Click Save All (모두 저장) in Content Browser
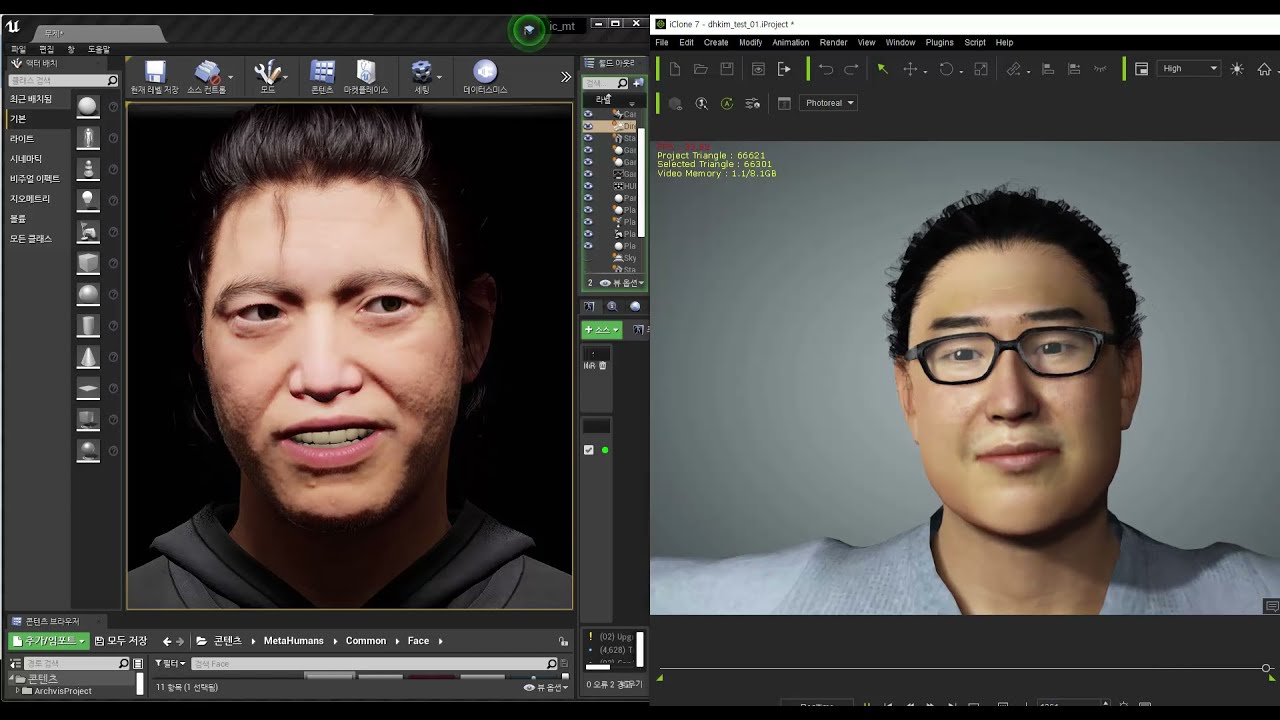Viewport: 1280px width, 720px height. pyautogui.click(x=120, y=641)
